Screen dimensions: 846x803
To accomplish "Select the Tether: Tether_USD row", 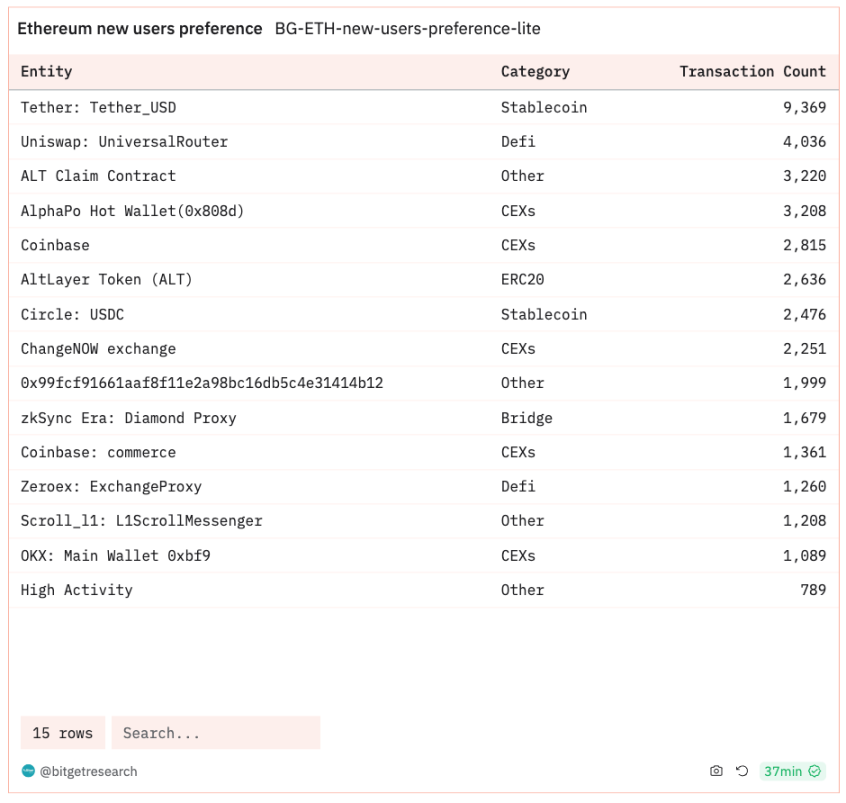I will pyautogui.click(x=98, y=107).
